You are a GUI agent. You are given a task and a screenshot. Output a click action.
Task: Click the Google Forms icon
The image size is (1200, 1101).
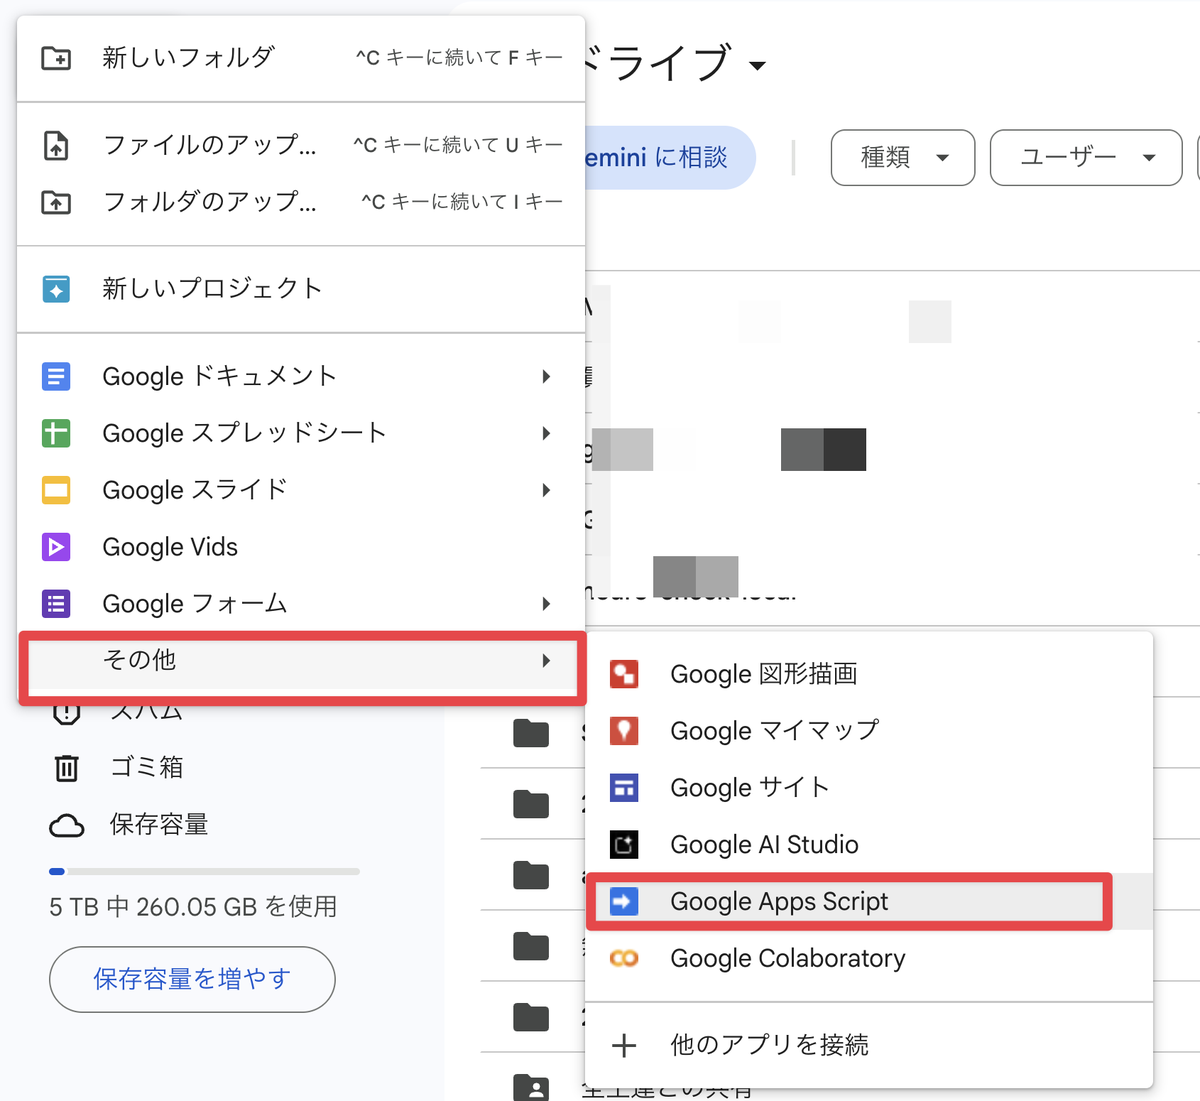[56, 604]
